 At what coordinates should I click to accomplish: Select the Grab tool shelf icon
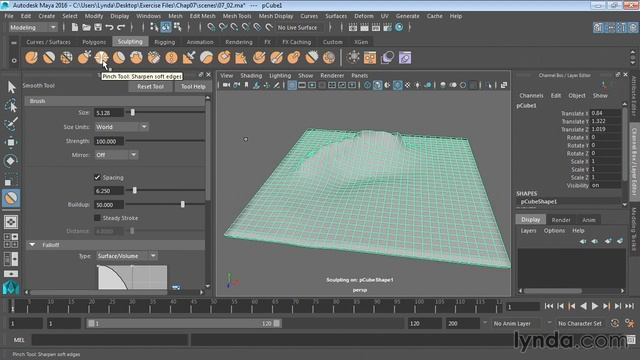click(x=84, y=58)
